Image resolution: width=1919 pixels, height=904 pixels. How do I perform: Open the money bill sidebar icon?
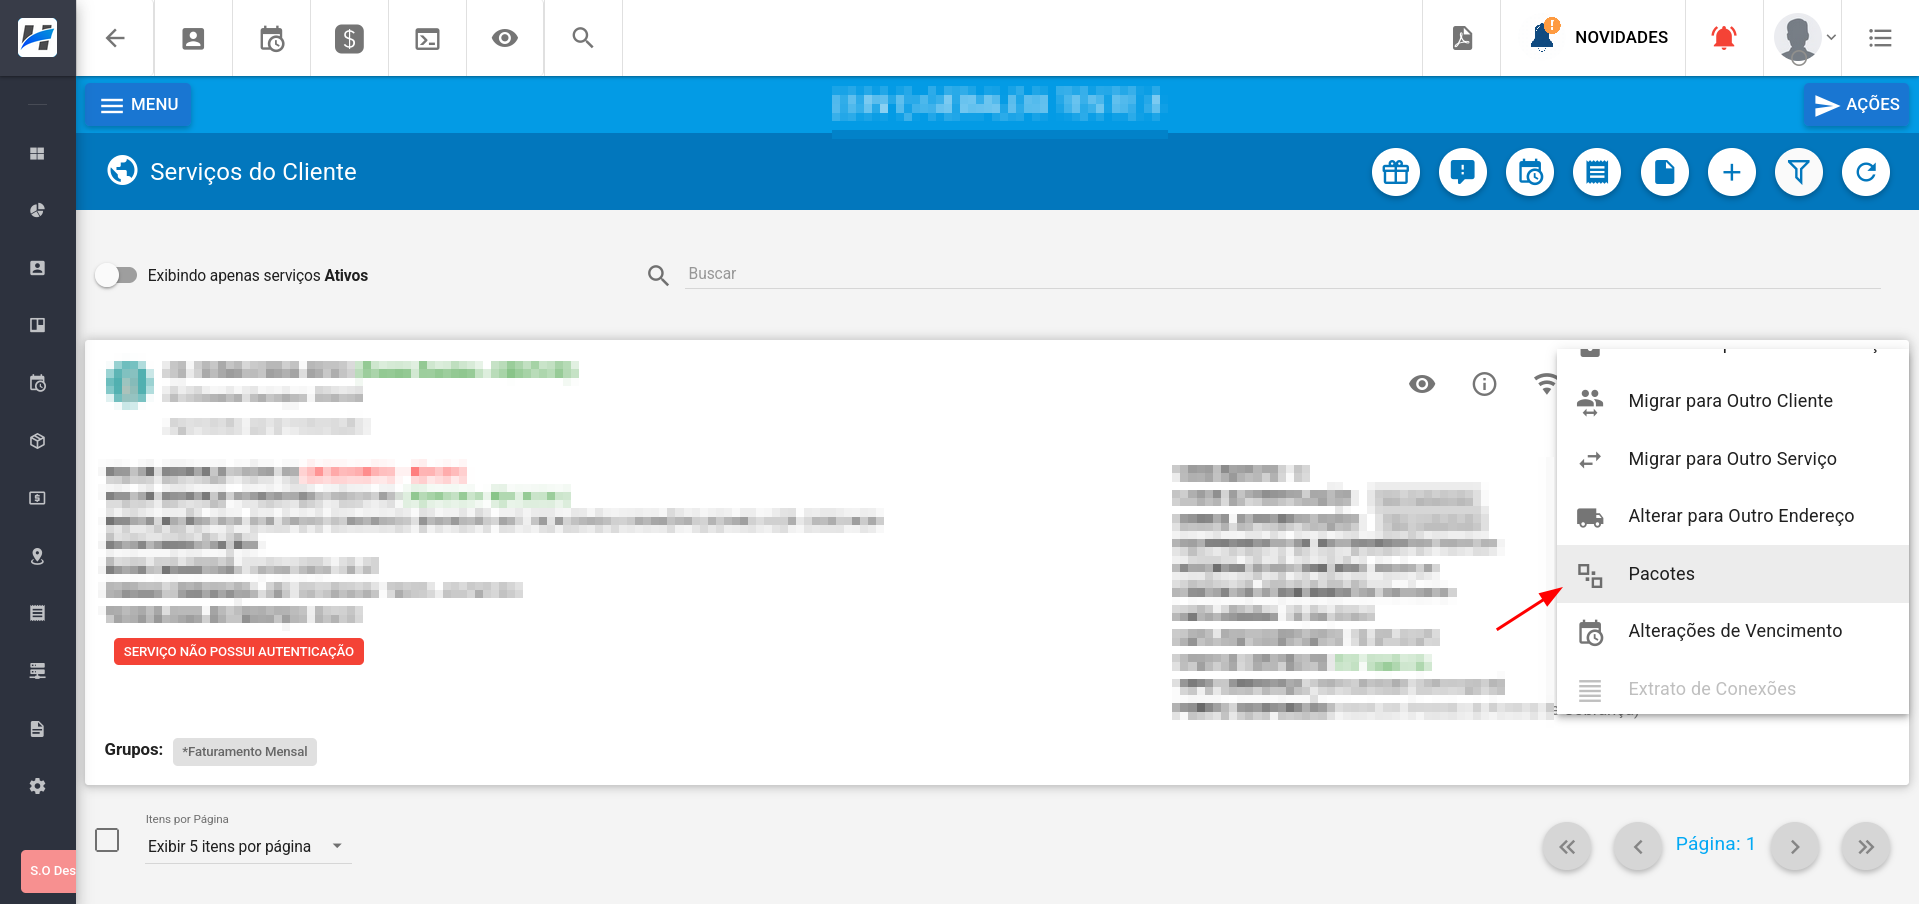[37, 498]
